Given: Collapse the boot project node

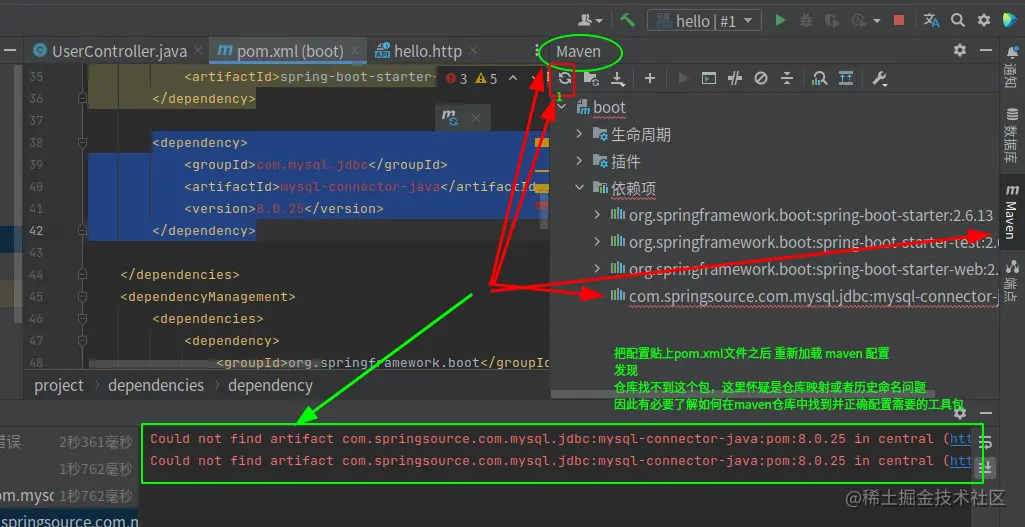Looking at the screenshot, I should pyautogui.click(x=563, y=107).
